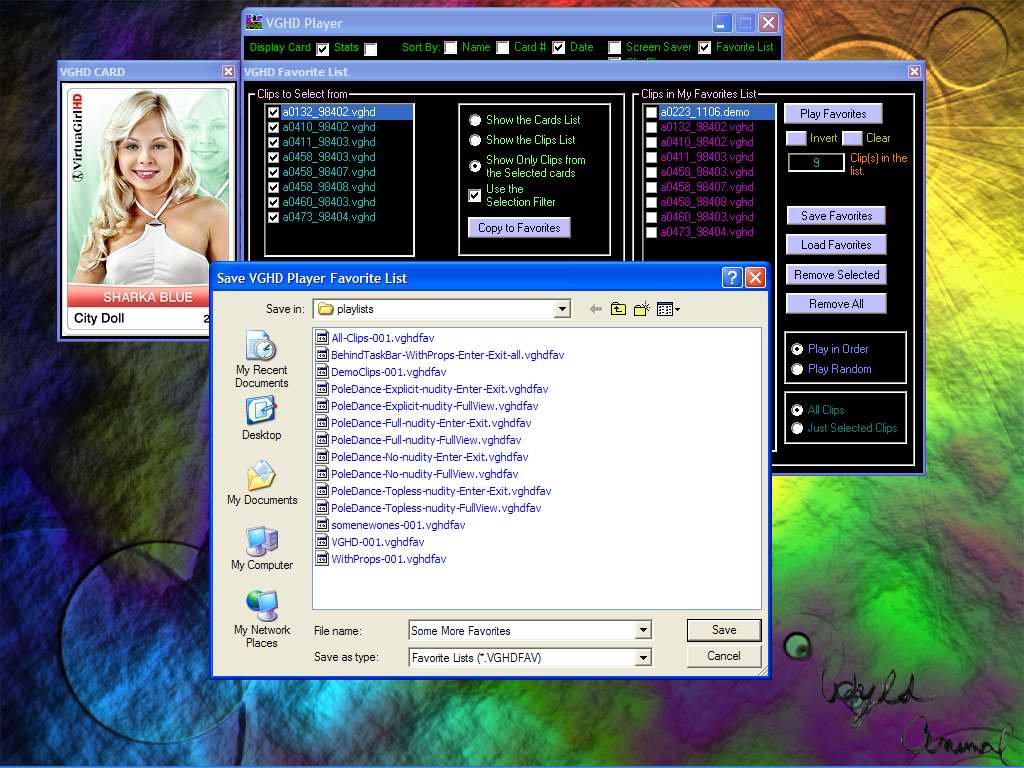This screenshot has width=1024, height=768.
Task: Click the dialog Help question mark button
Action: click(732, 278)
